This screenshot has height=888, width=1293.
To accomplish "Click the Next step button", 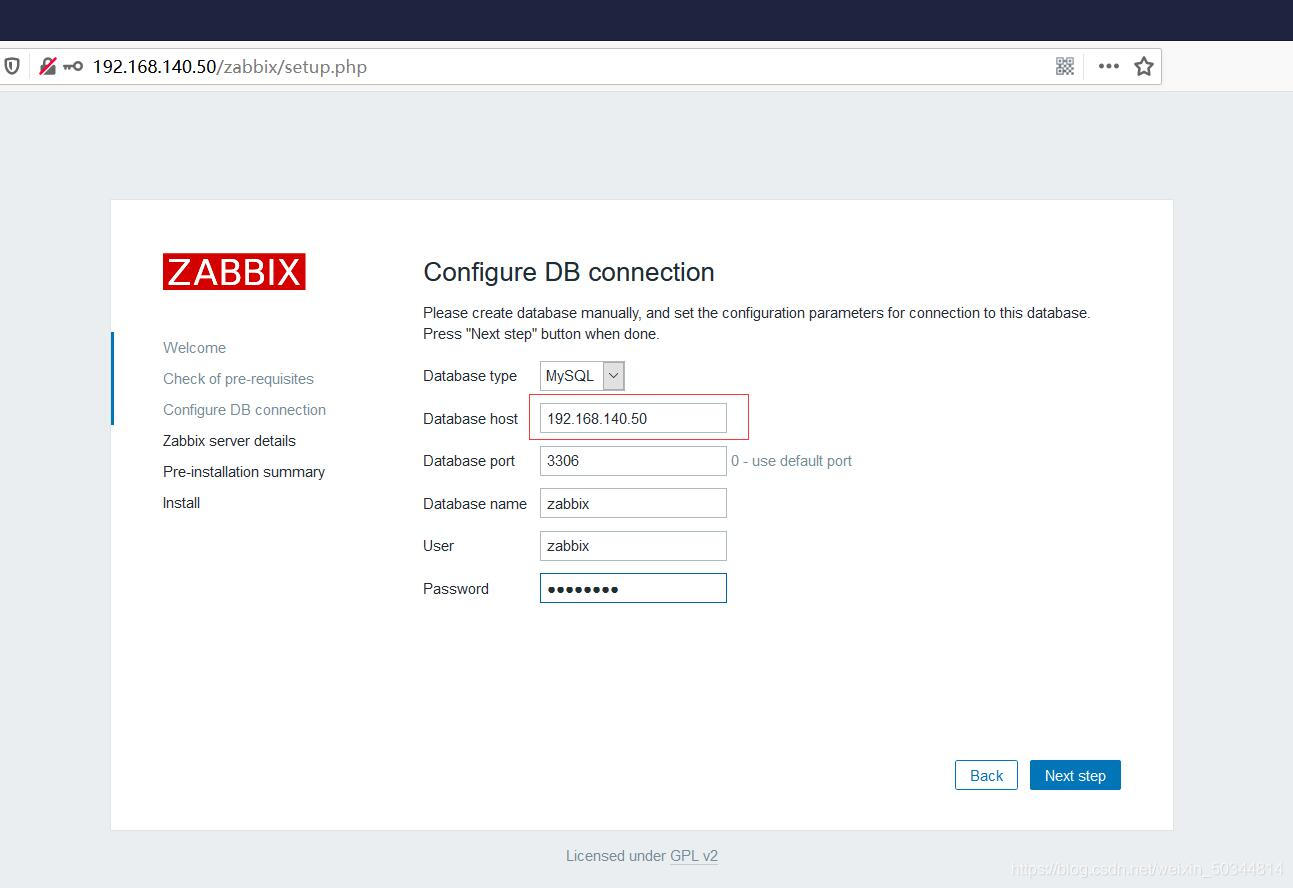I will click(1075, 775).
